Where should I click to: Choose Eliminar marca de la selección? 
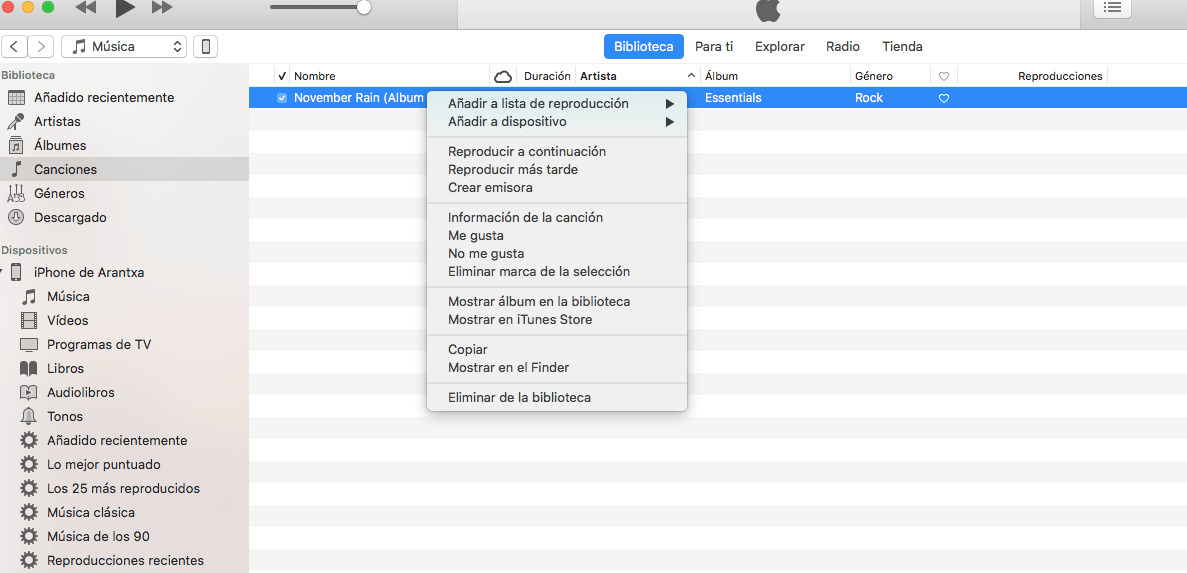[557, 271]
